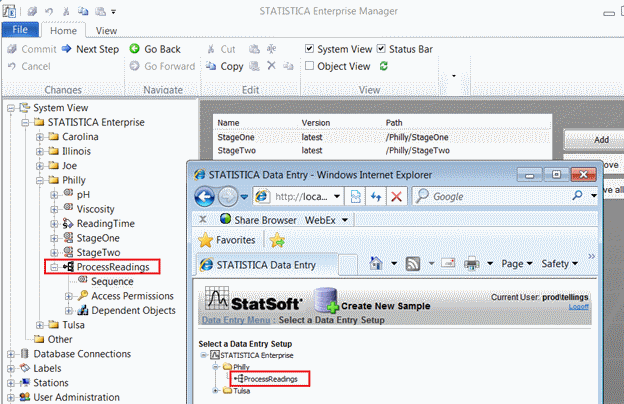
Task: Select the Labels tree node
Action: click(x=47, y=368)
